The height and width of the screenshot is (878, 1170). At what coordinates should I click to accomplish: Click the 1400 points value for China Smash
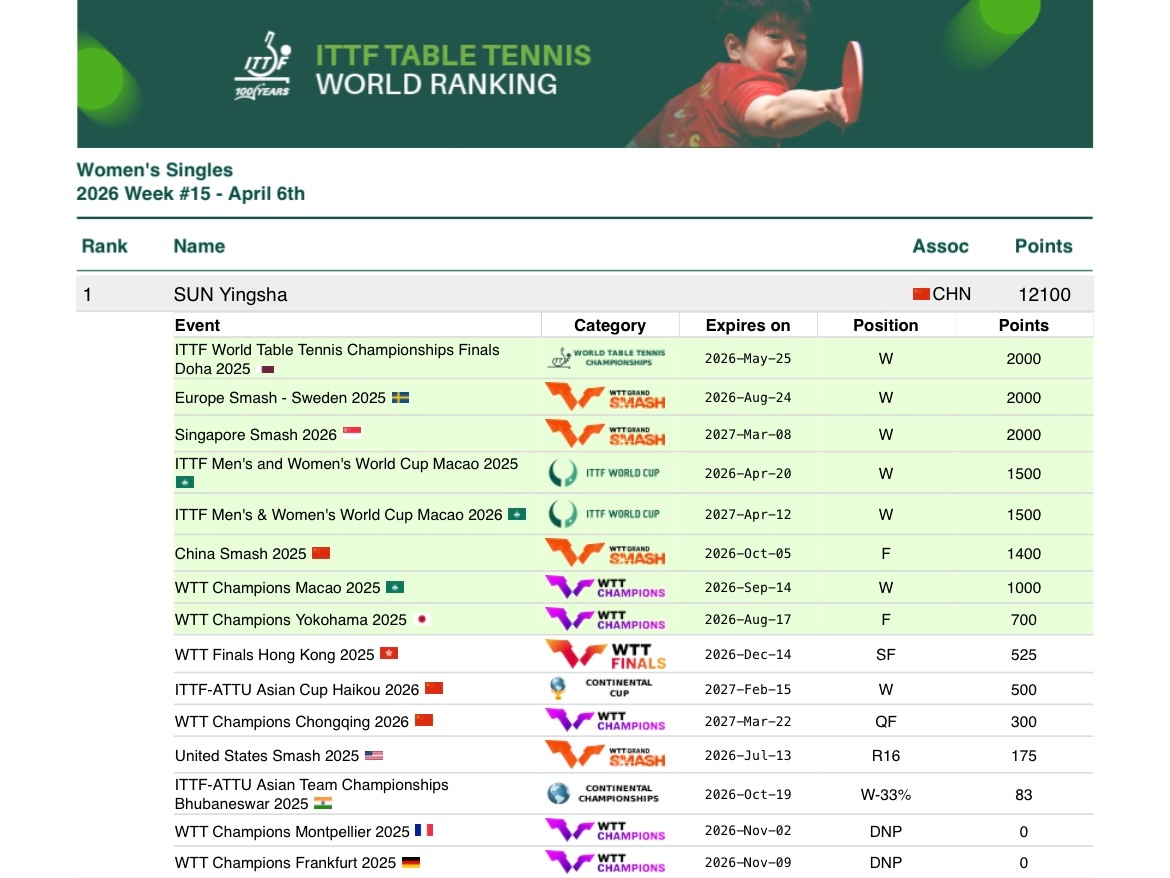(x=1024, y=554)
